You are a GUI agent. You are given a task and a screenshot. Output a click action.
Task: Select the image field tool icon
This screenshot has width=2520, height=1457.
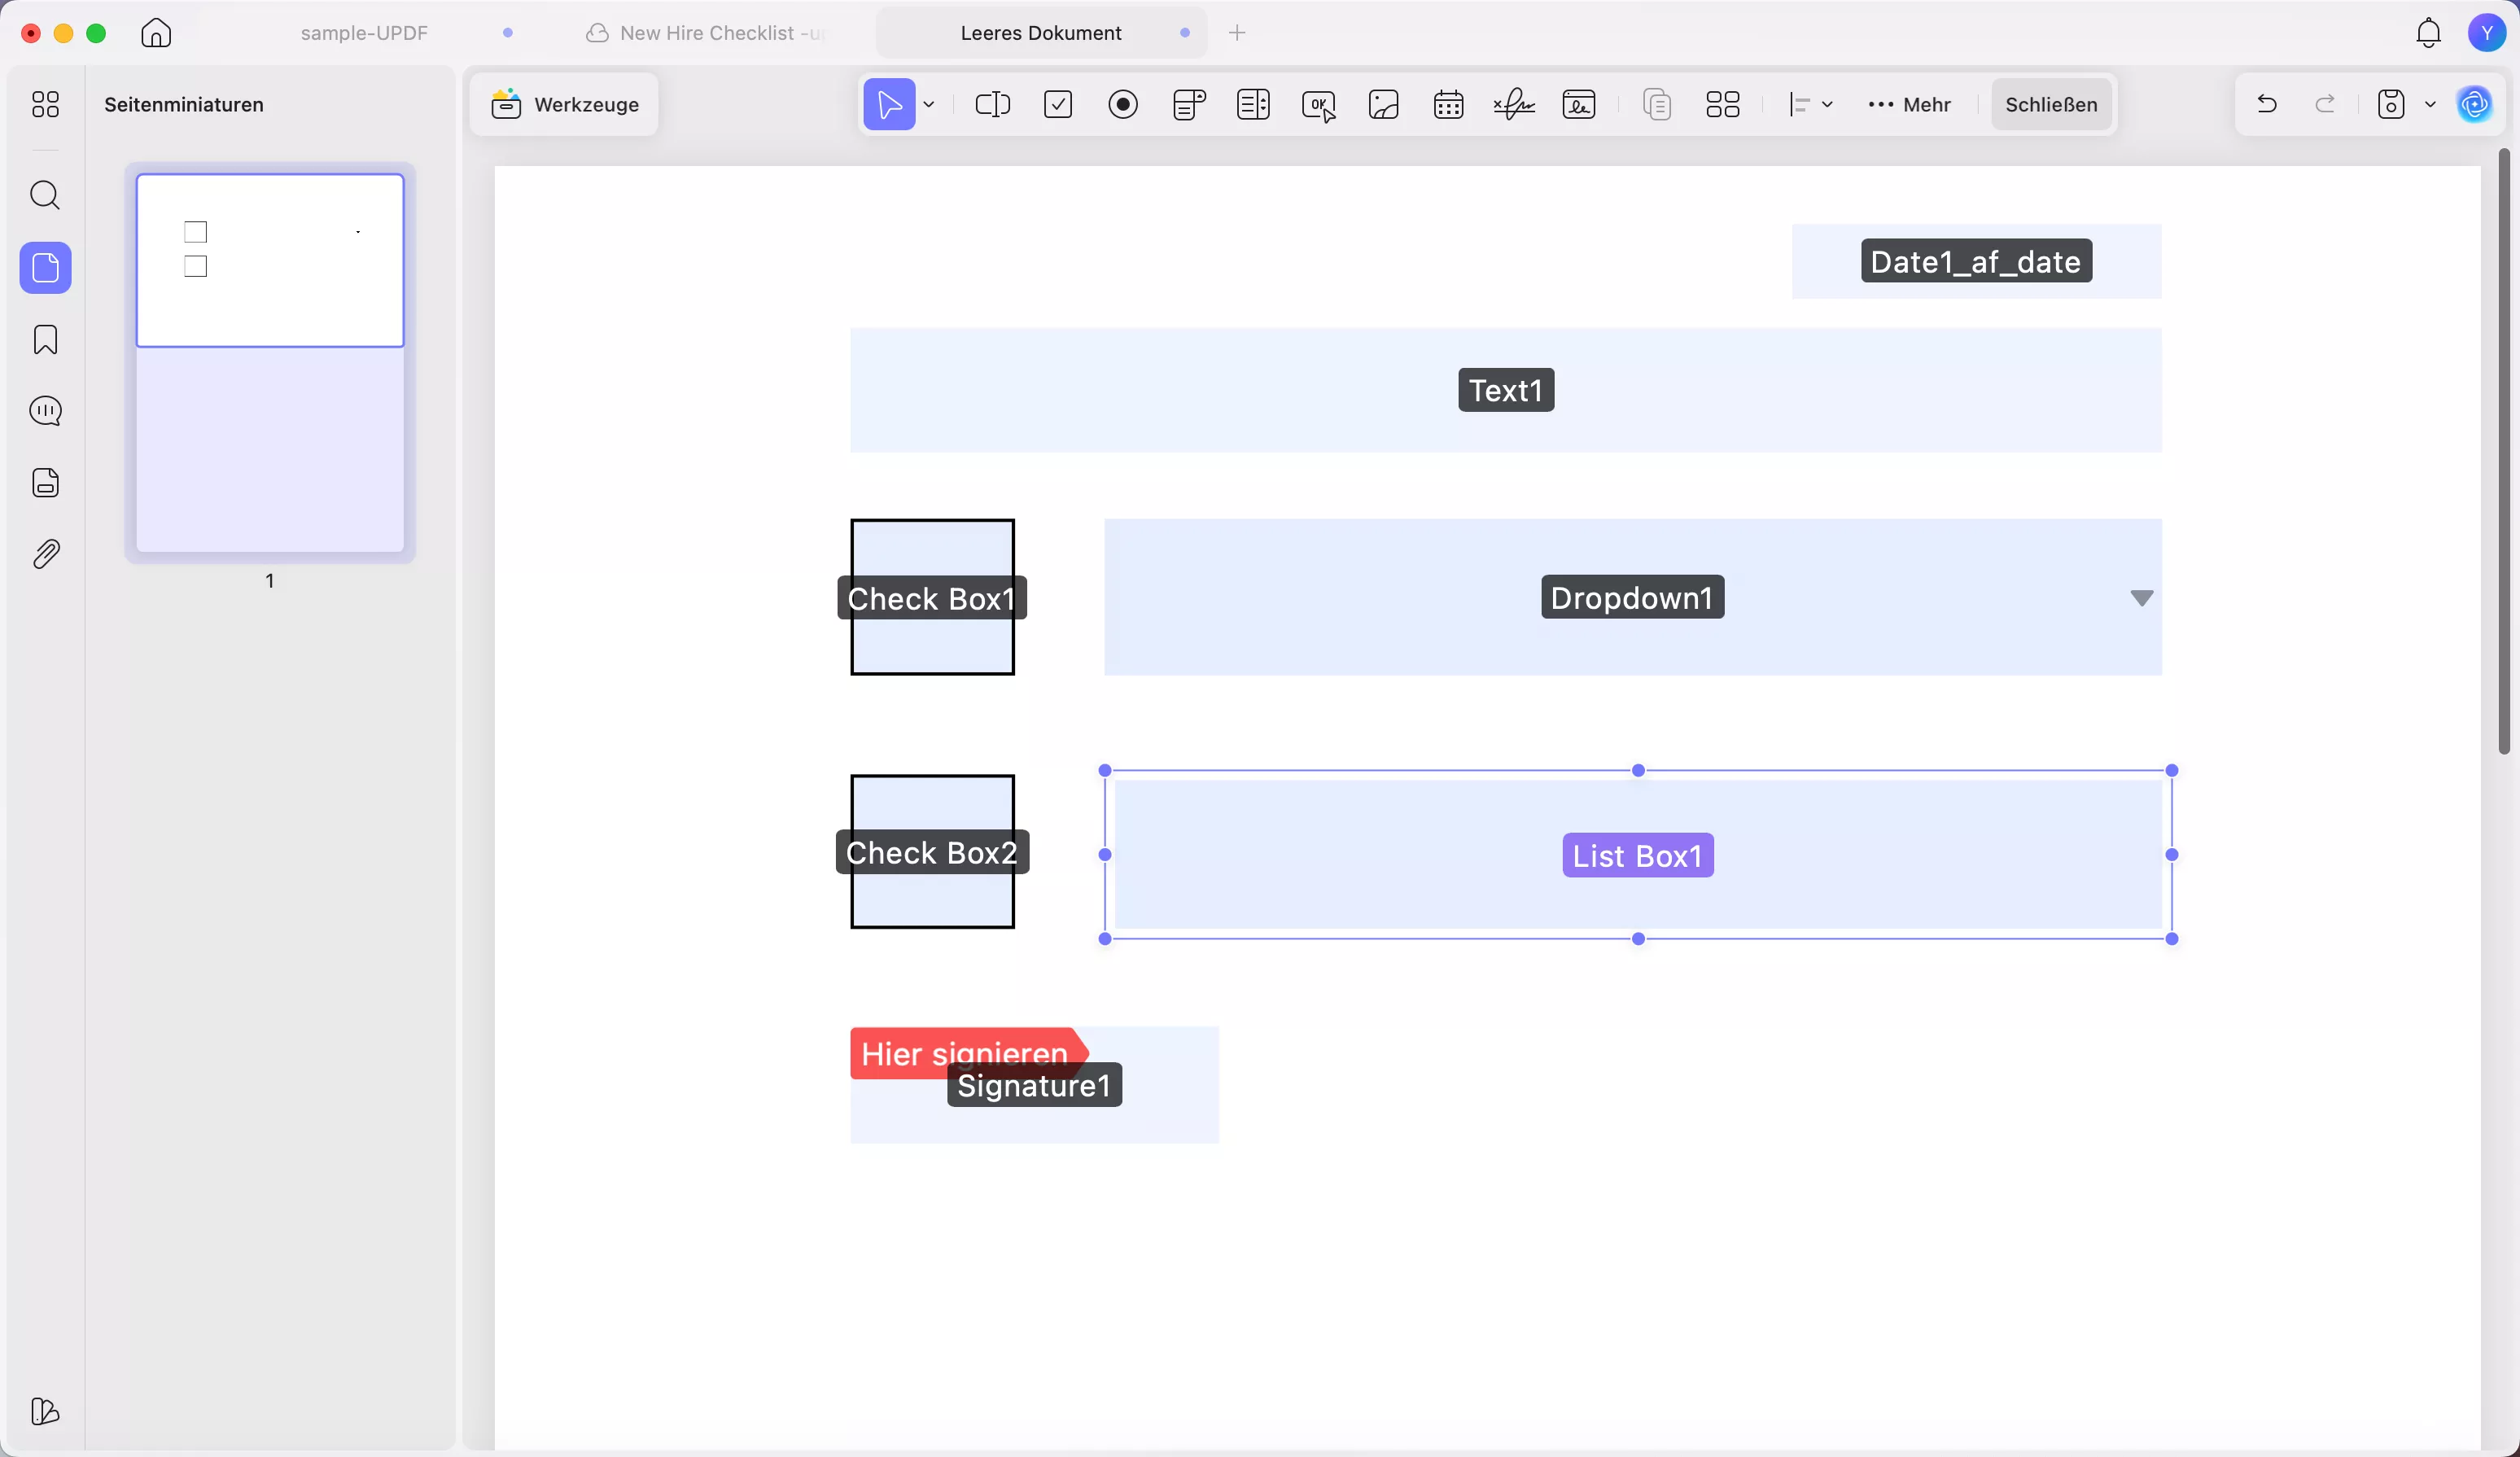[x=1383, y=104]
